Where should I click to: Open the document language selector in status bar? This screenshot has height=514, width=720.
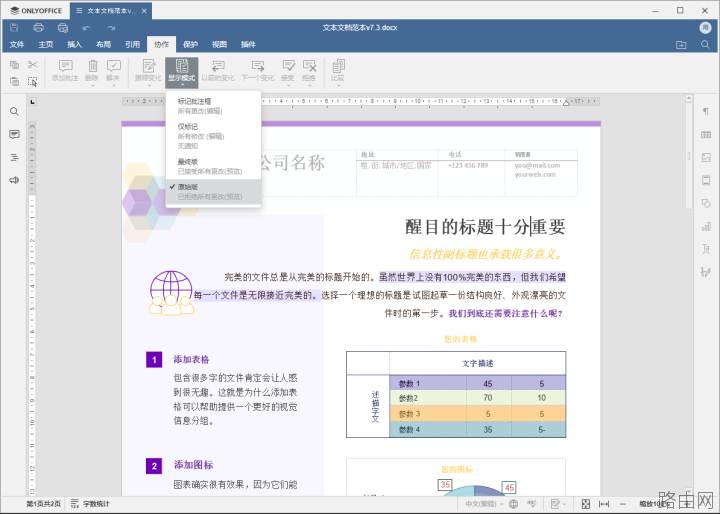(x=481, y=504)
